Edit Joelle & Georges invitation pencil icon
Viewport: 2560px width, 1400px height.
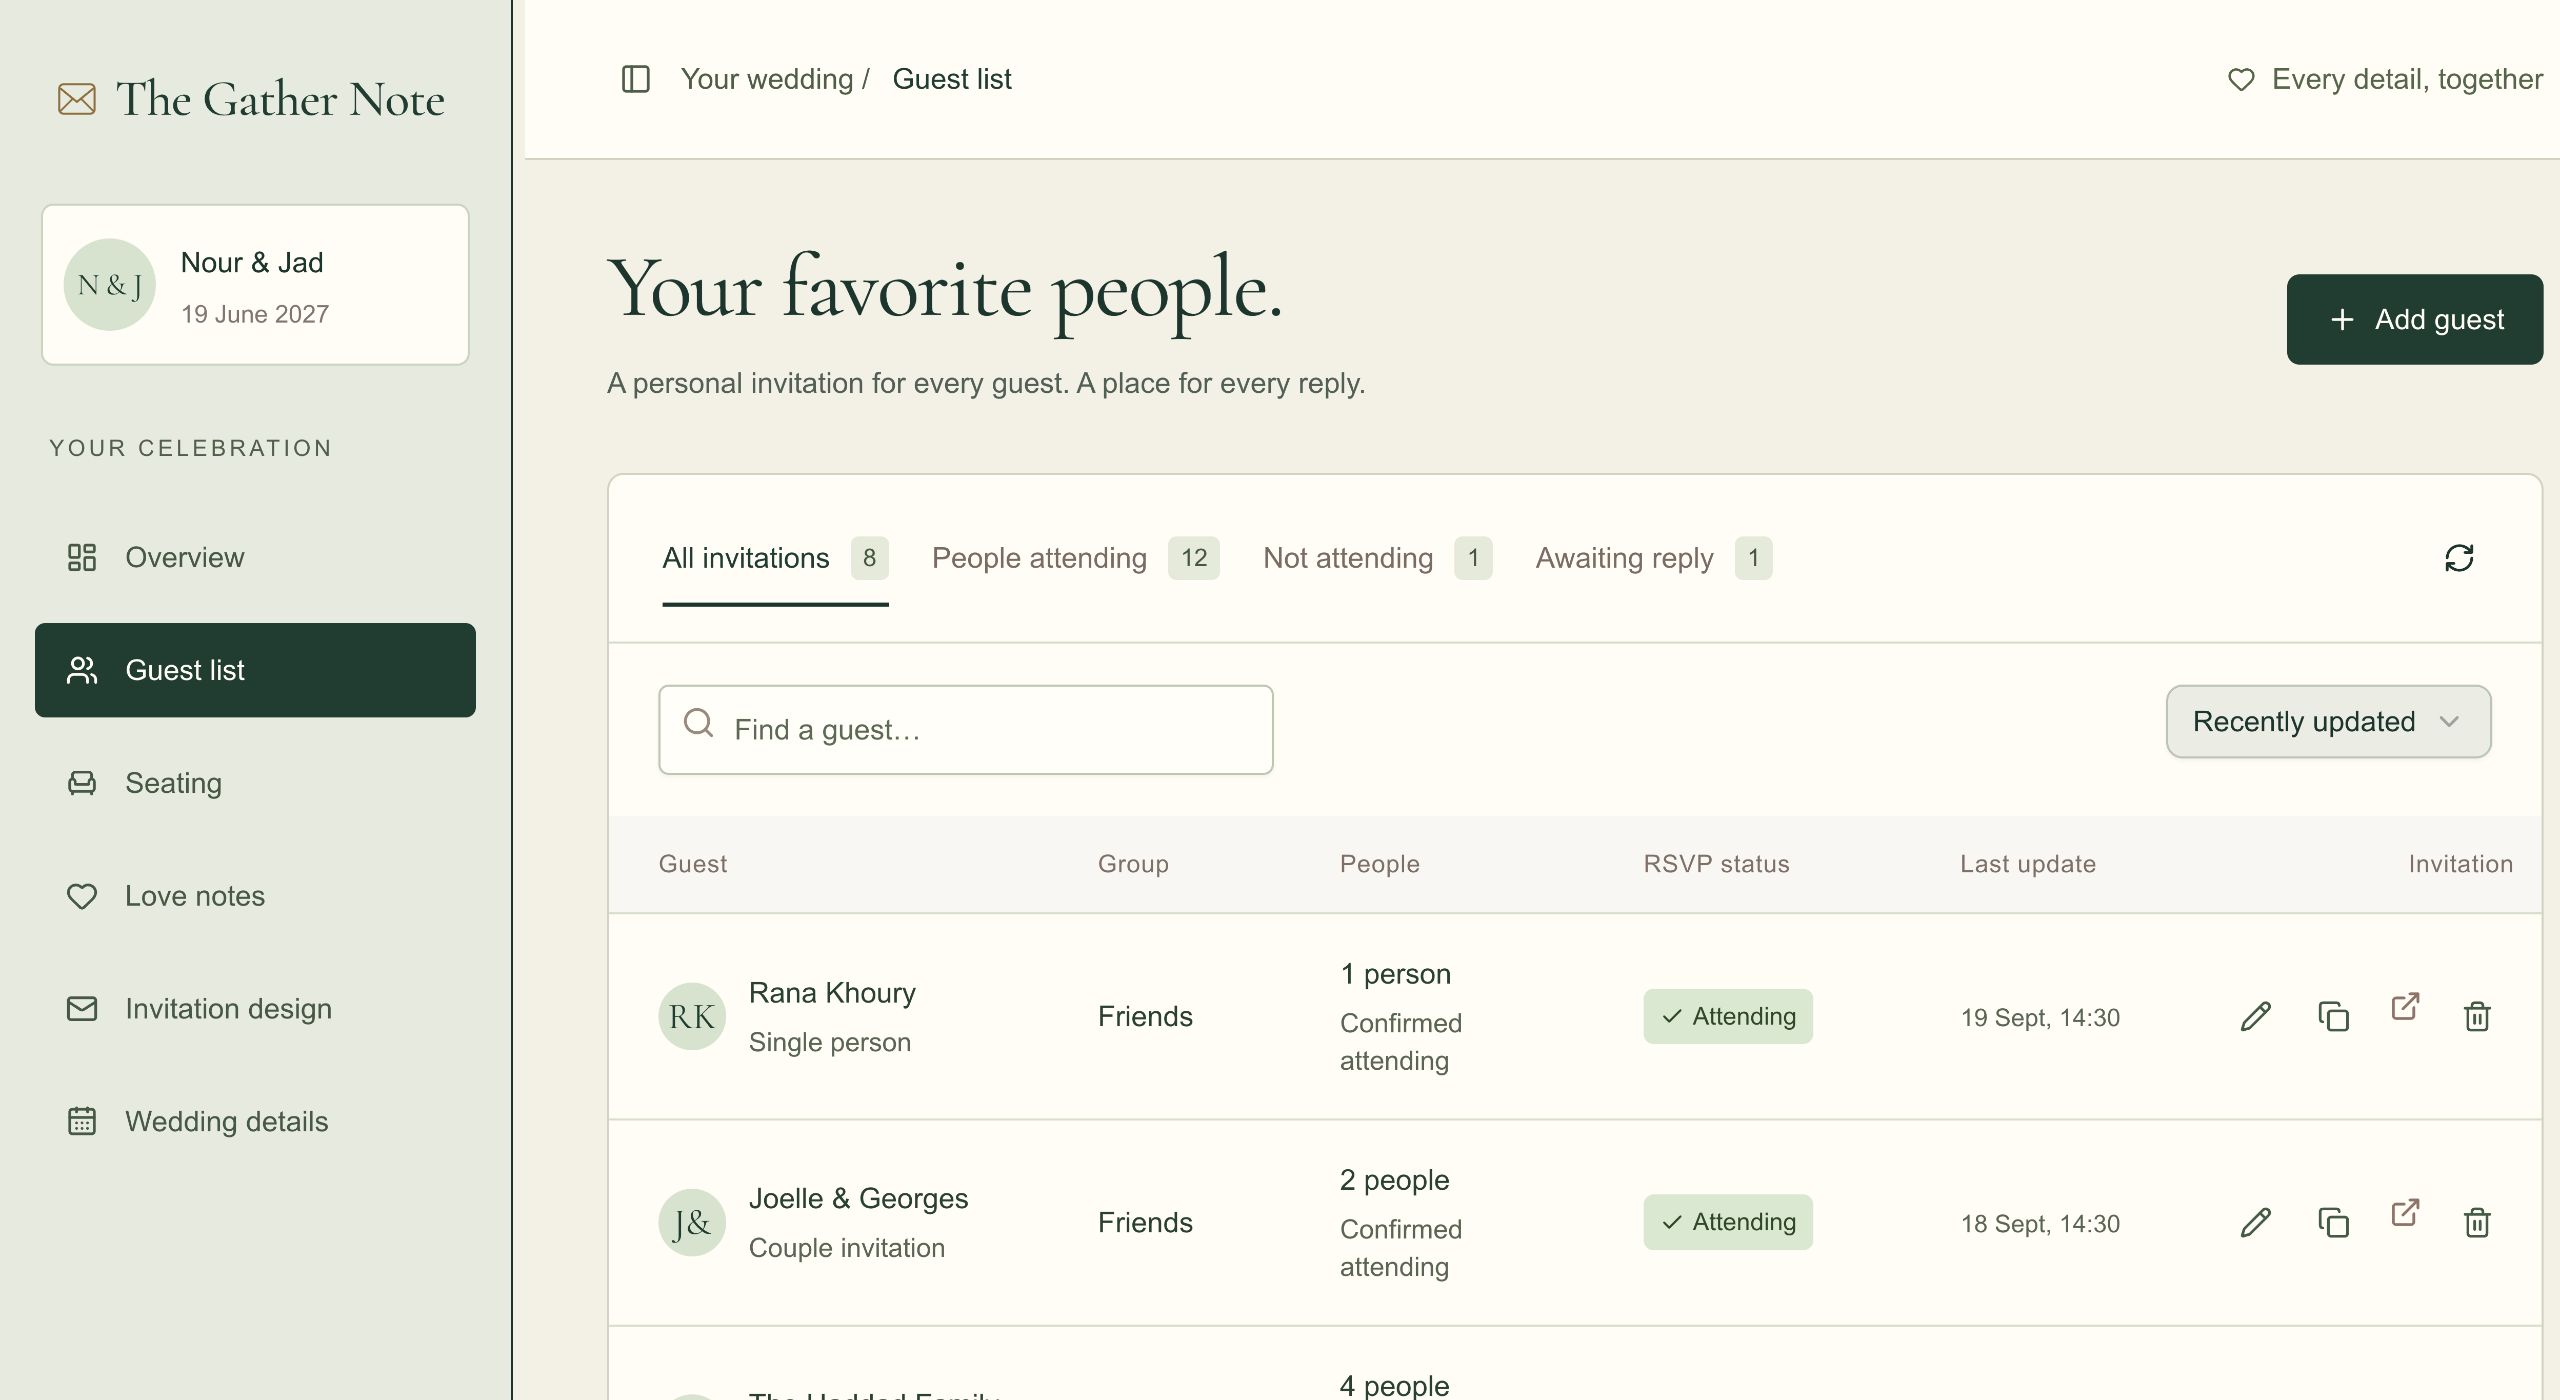(2256, 1222)
